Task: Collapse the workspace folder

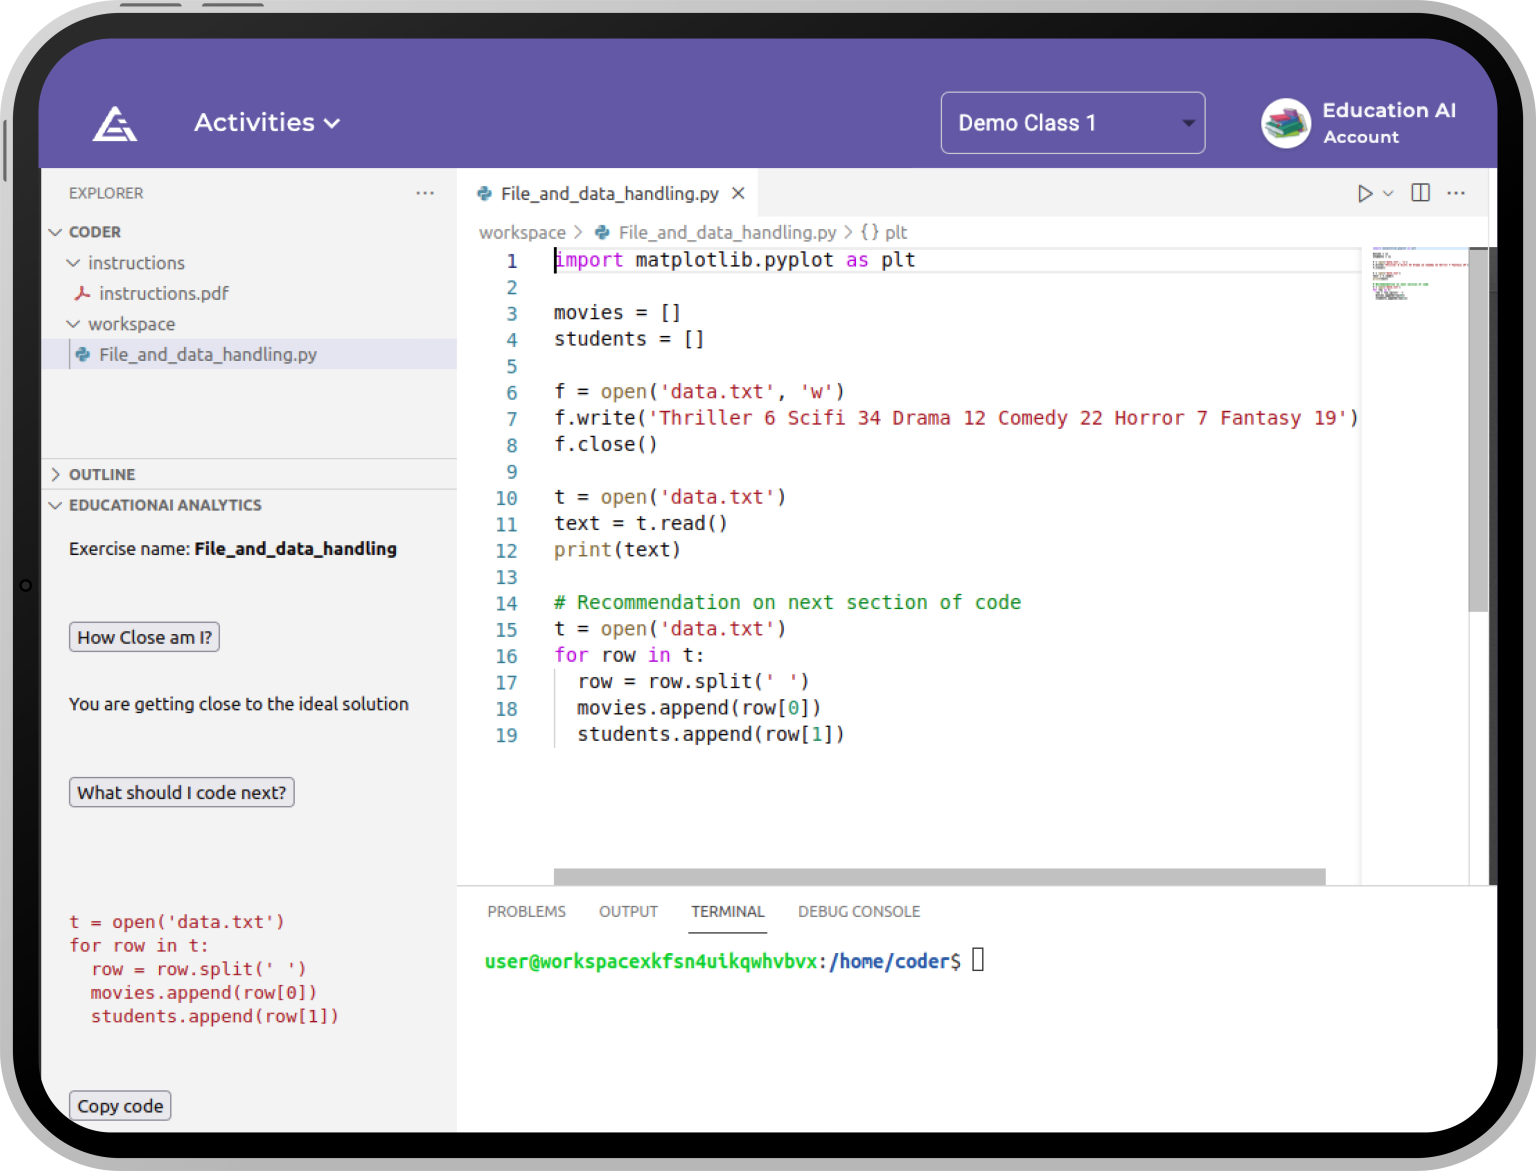Action: click(x=73, y=324)
